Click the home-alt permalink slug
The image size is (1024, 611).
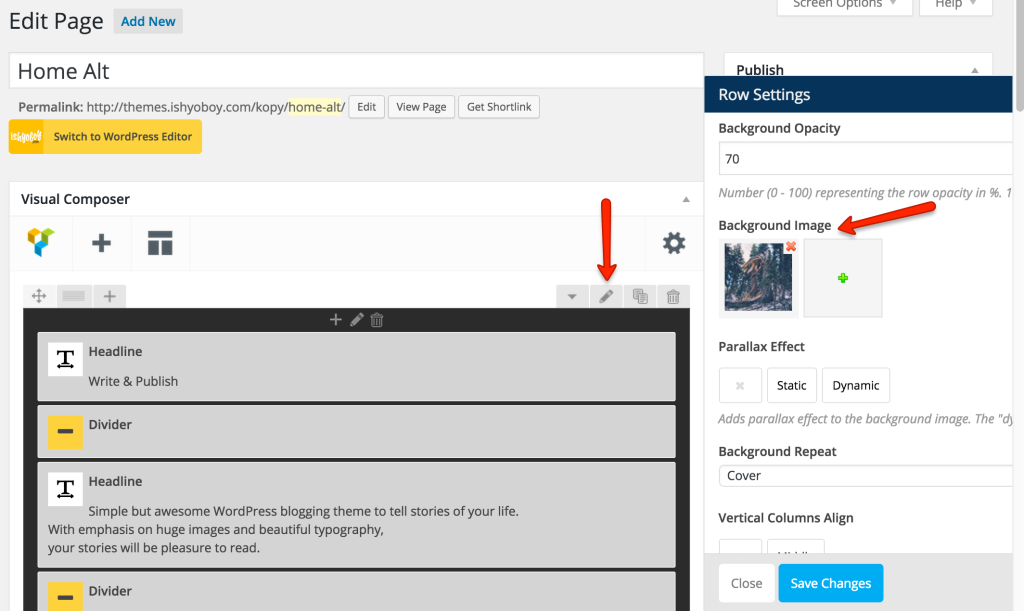(315, 107)
